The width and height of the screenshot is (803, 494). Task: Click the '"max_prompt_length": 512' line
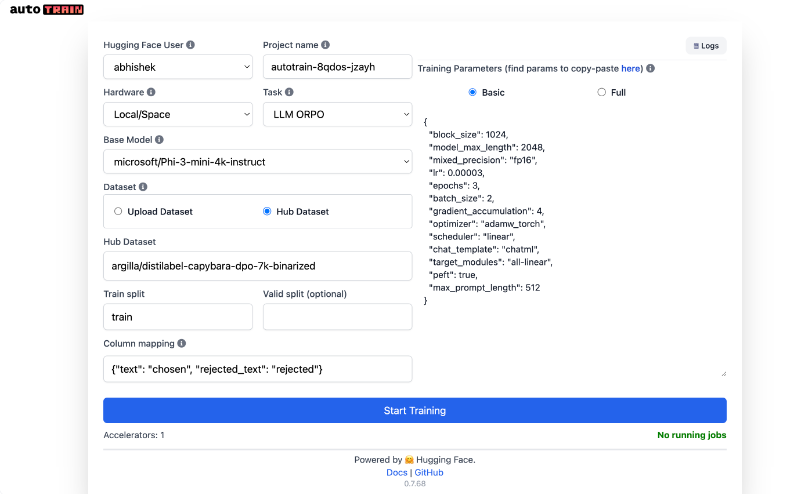pyautogui.click(x=484, y=288)
